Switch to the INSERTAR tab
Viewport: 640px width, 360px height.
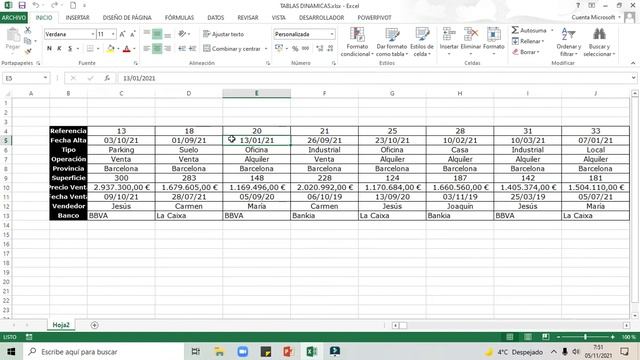78,18
